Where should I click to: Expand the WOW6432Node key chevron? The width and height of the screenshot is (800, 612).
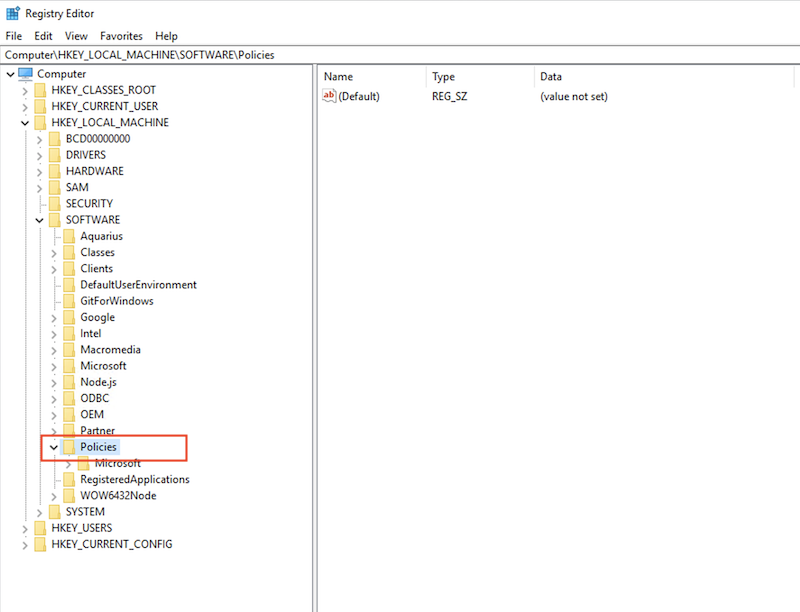click(54, 497)
